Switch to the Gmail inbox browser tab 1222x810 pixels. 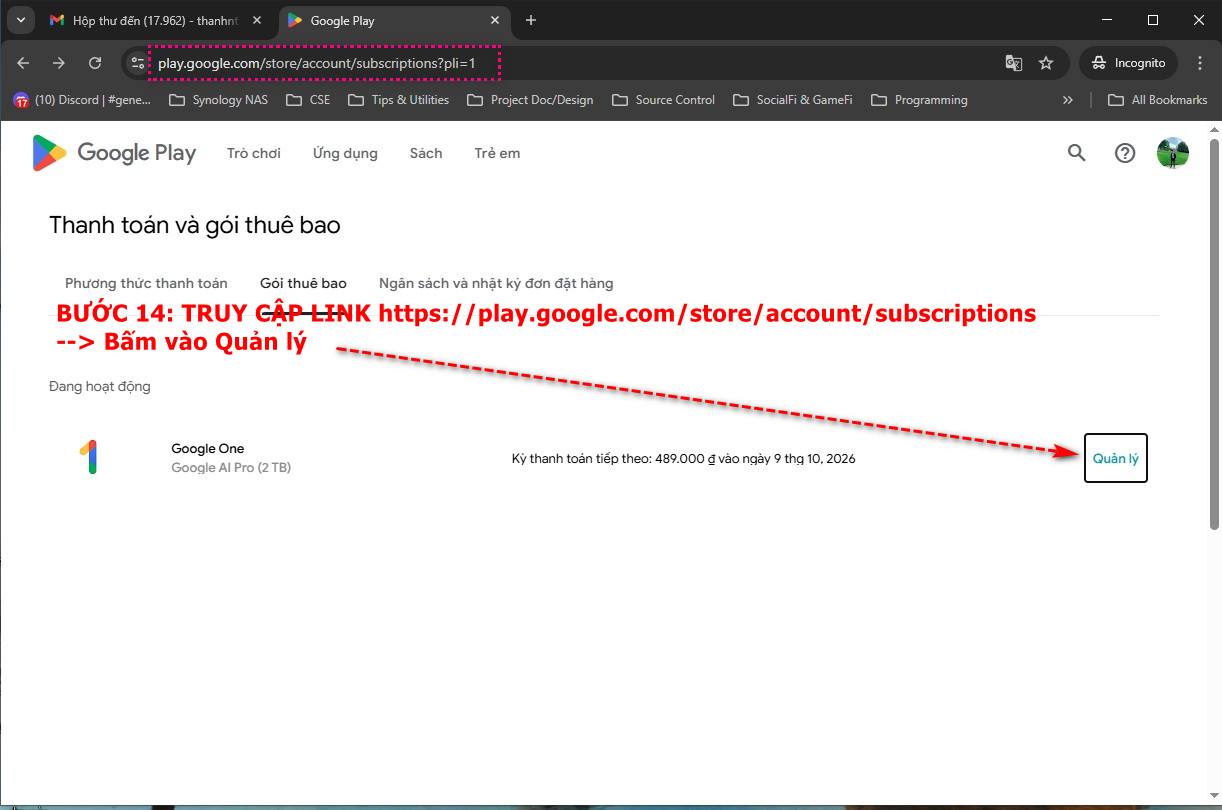click(150, 20)
